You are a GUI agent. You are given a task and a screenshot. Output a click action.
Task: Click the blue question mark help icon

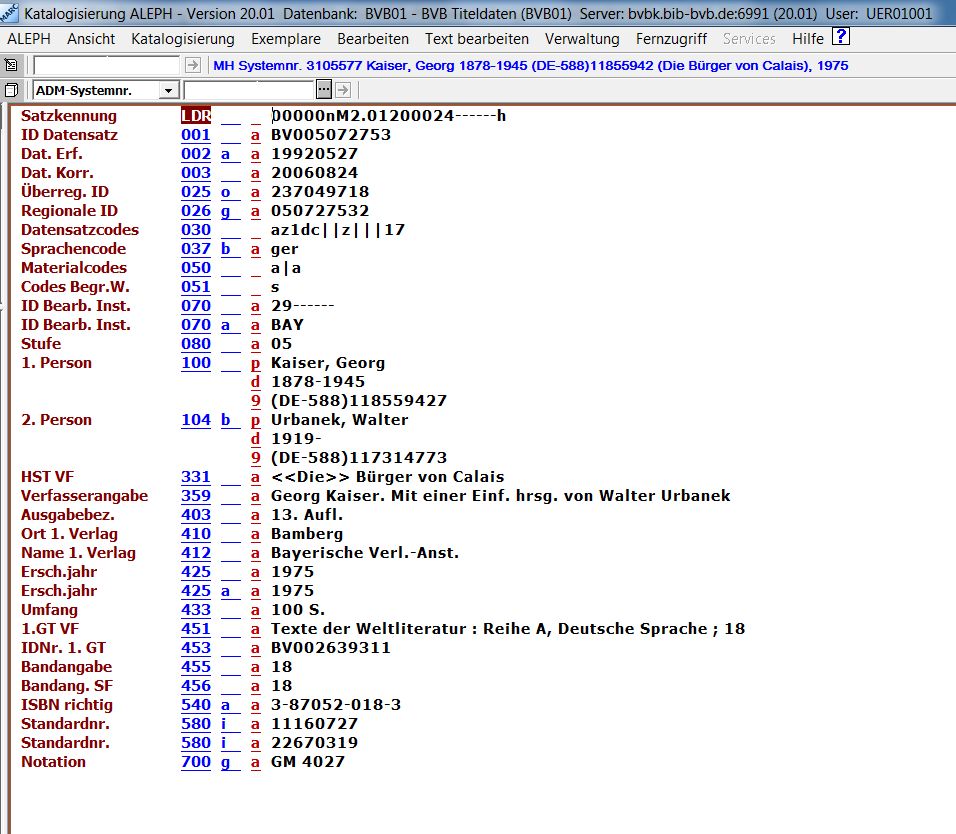coord(841,38)
